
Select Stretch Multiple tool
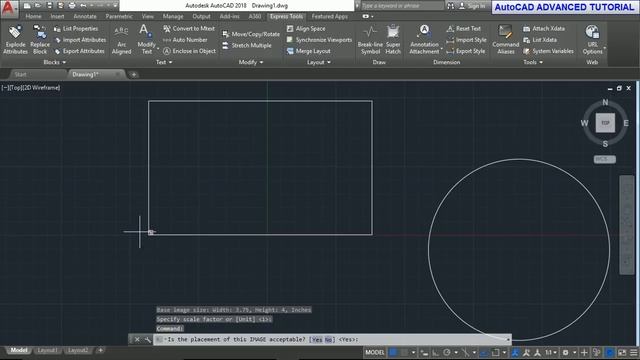247,45
